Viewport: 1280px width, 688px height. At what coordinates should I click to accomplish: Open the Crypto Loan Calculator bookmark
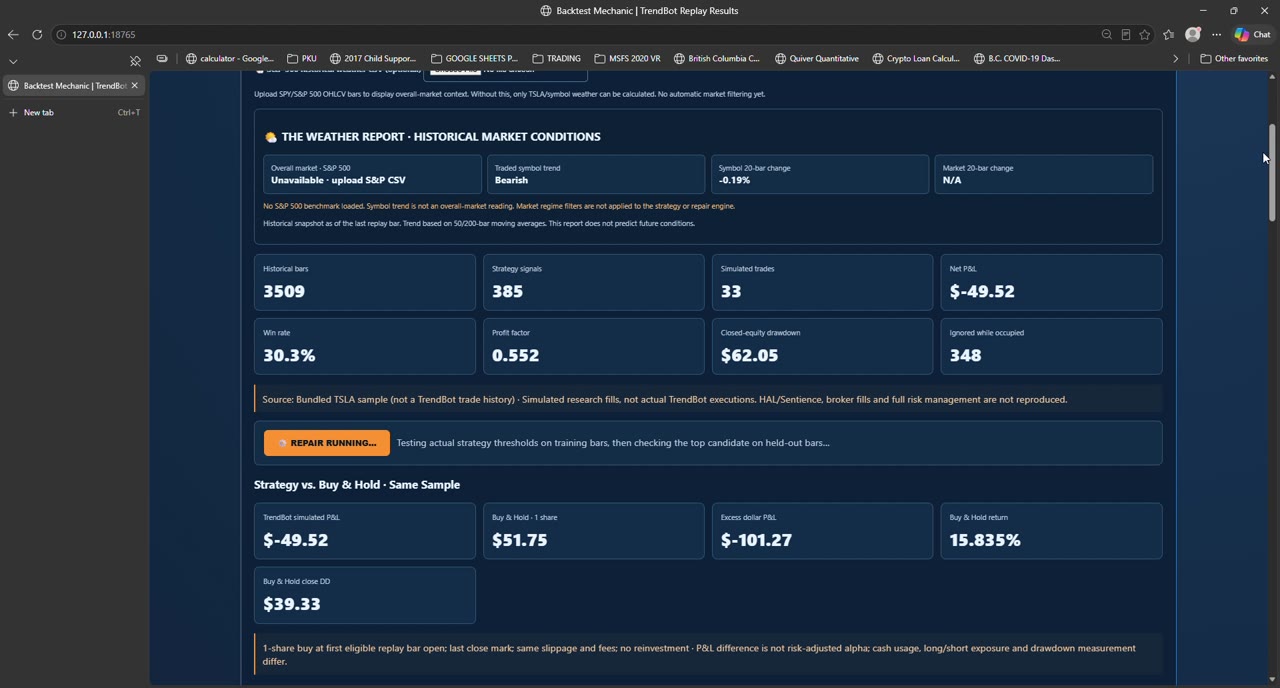(916, 58)
